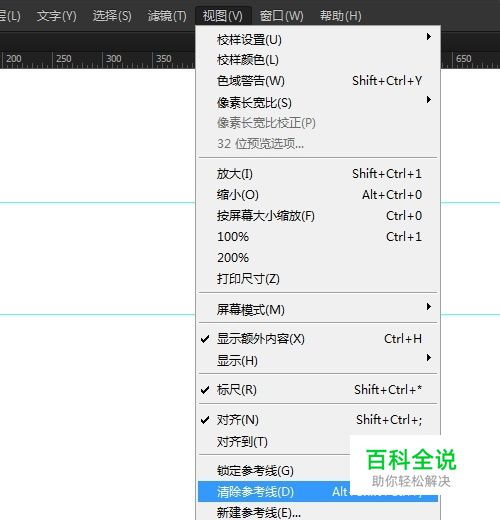Click 清除参考线(D) to clear guides

(318, 491)
